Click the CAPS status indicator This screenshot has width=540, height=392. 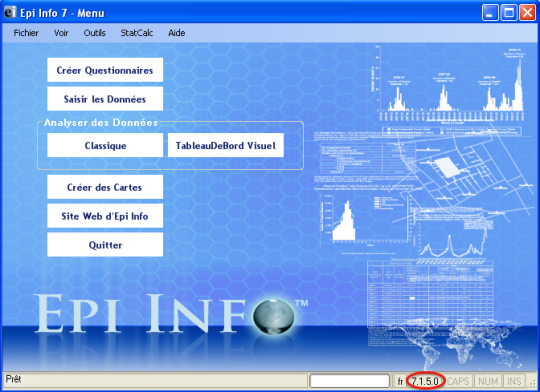click(458, 381)
